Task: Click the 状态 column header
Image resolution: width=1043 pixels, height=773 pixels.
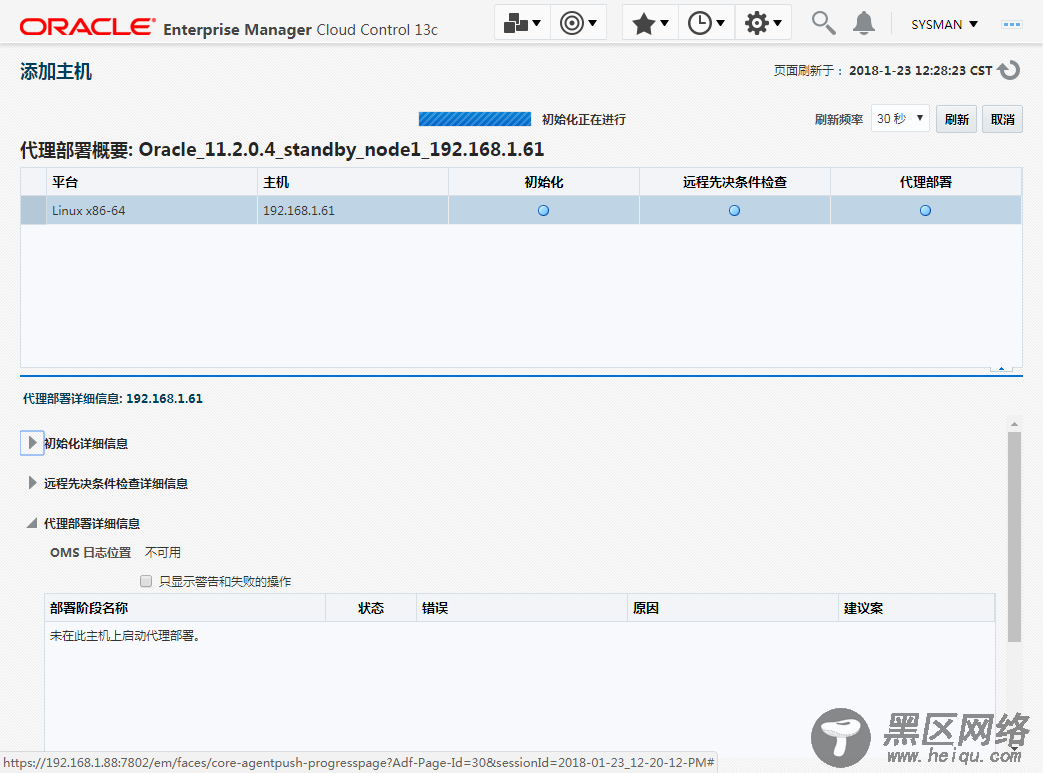Action: click(371, 607)
